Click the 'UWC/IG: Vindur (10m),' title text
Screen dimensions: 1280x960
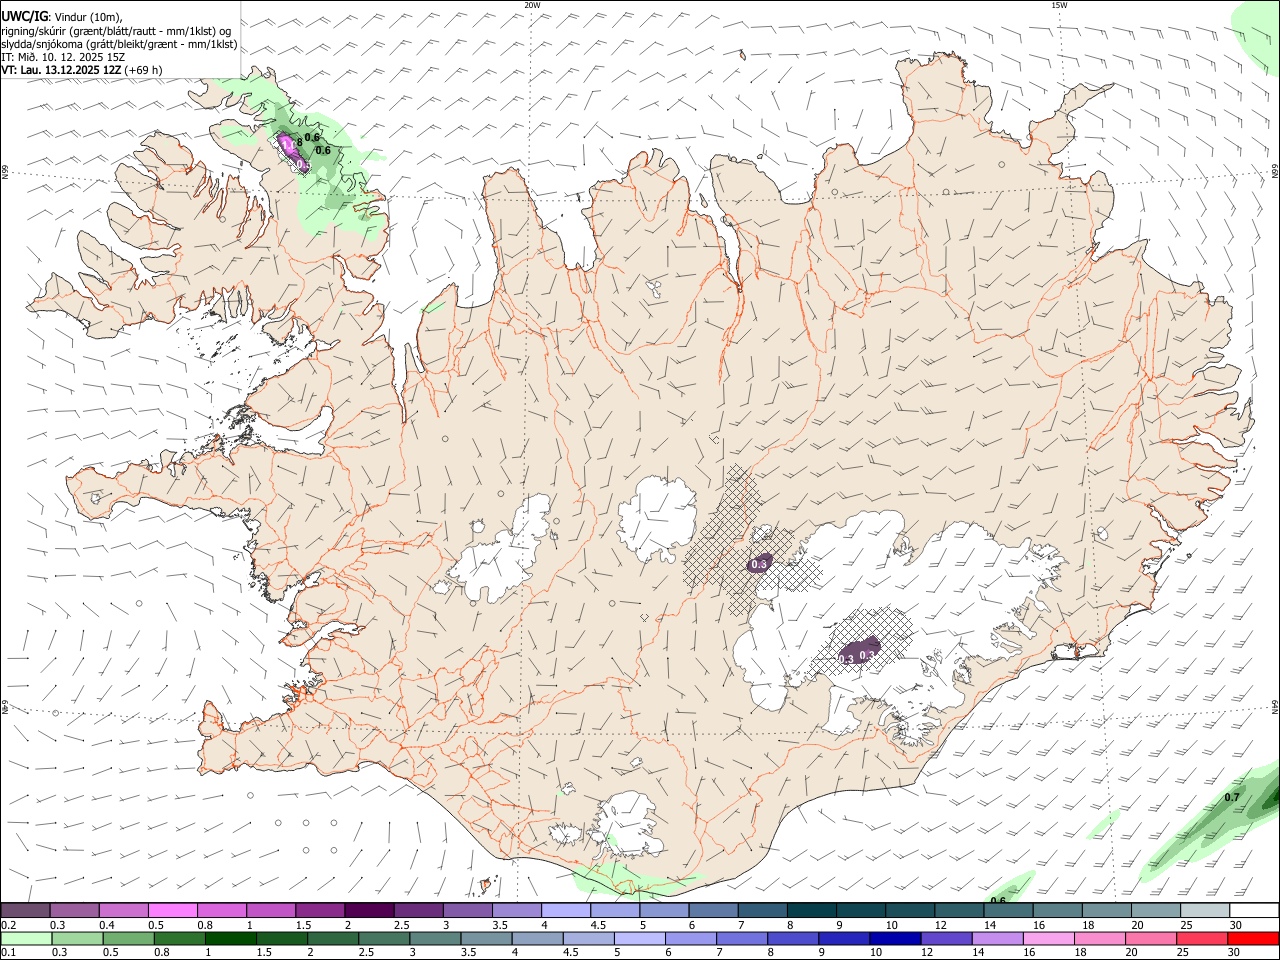point(62,17)
